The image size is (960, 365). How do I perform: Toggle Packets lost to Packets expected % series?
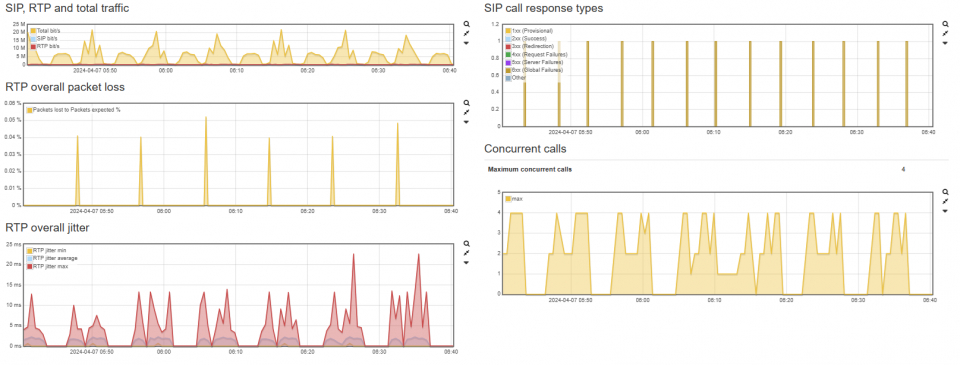(73, 110)
